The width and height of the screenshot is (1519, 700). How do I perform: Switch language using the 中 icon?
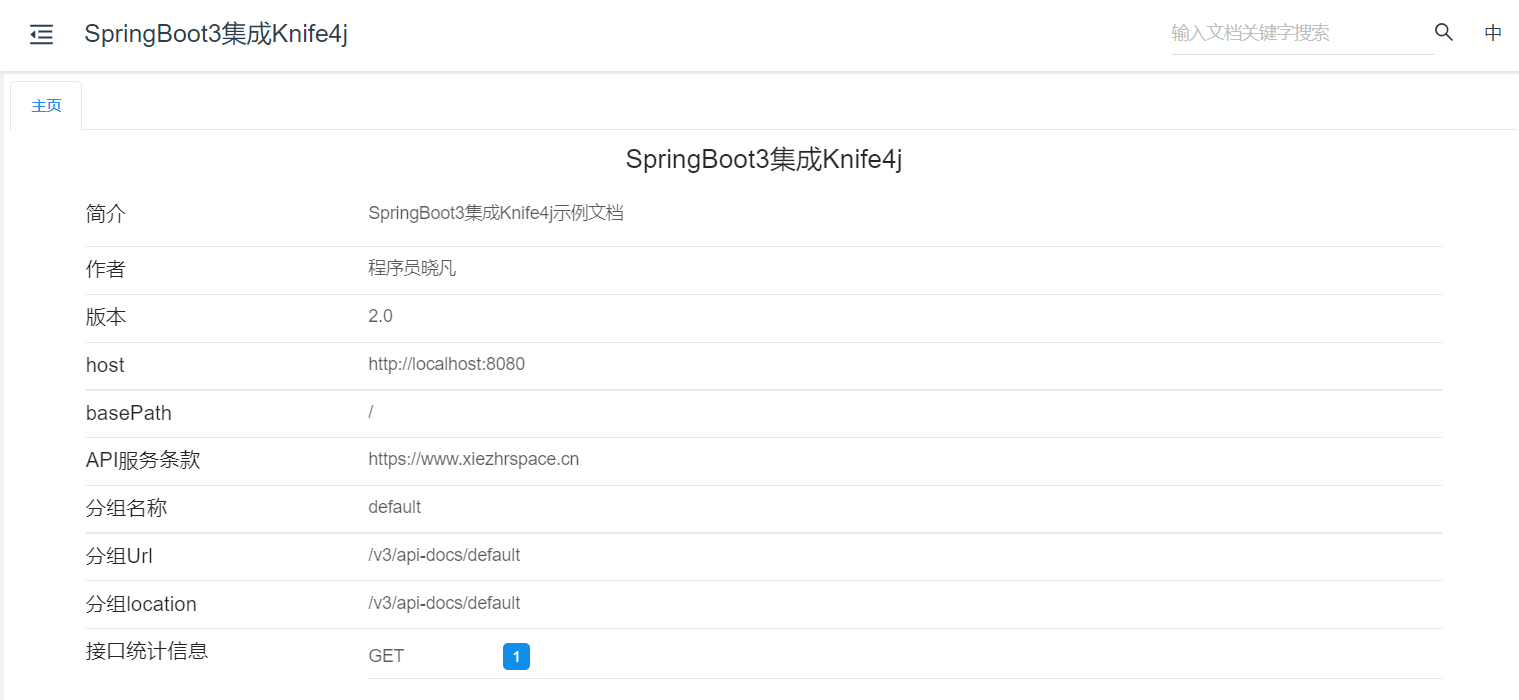(x=1493, y=33)
